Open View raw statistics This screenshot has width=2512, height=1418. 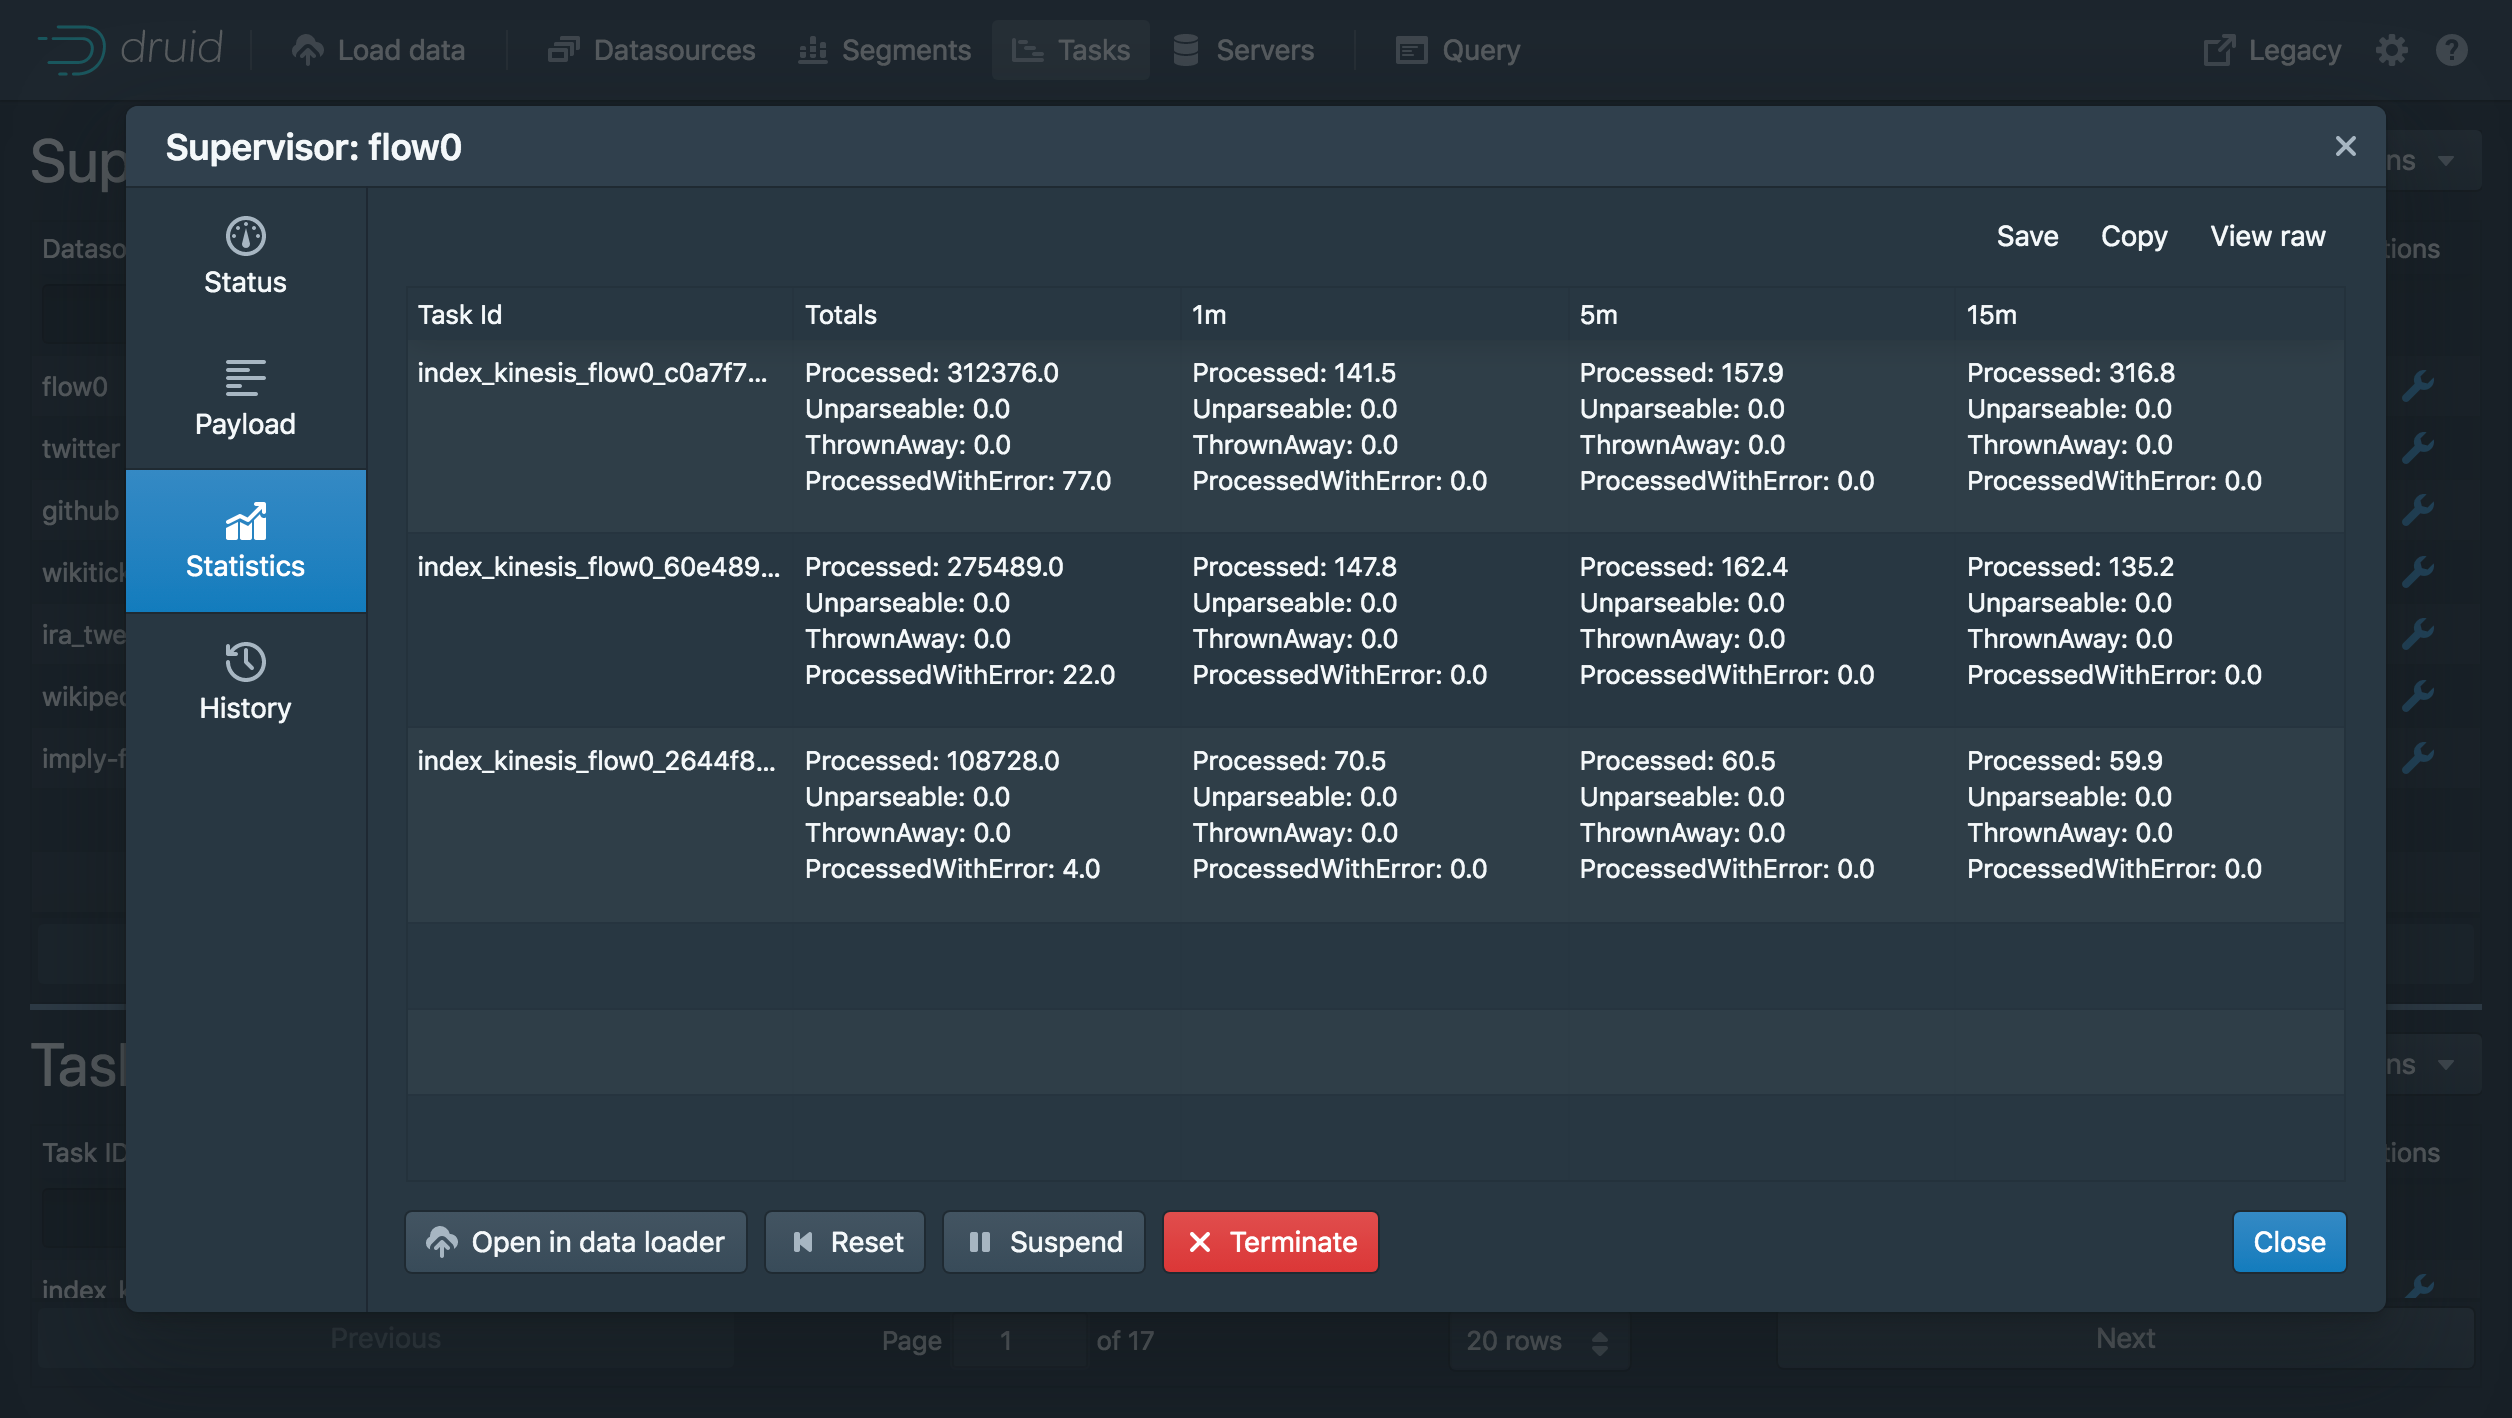point(2267,237)
